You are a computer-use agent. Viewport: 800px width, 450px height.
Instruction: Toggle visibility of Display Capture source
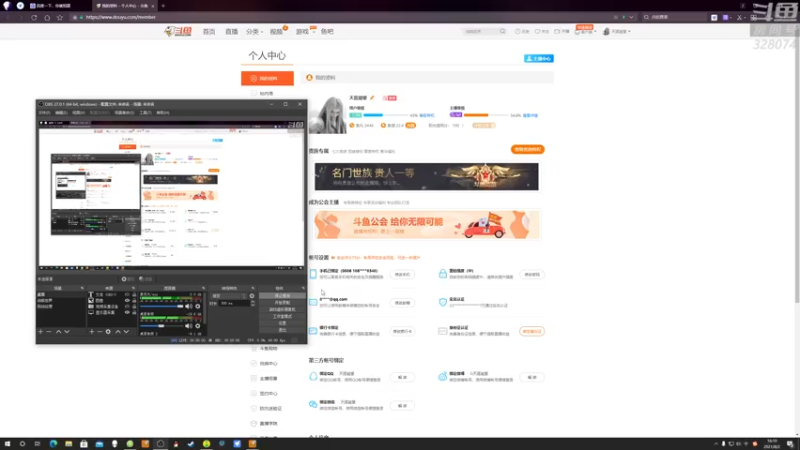coord(127,313)
